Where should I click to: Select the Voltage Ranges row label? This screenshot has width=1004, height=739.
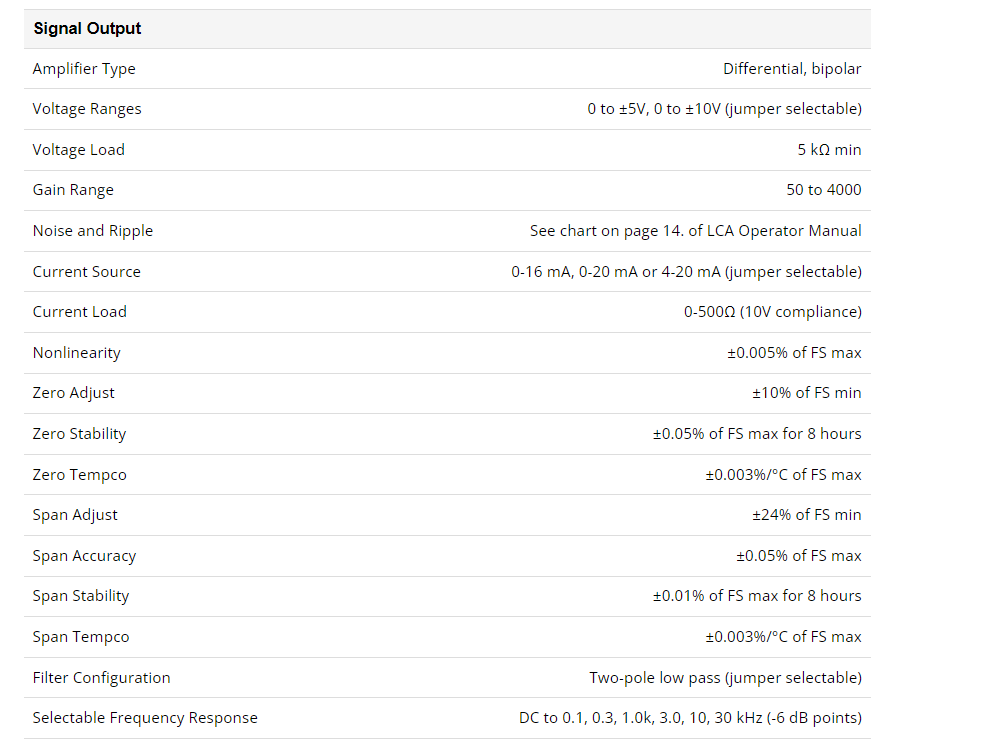pyautogui.click(x=87, y=110)
